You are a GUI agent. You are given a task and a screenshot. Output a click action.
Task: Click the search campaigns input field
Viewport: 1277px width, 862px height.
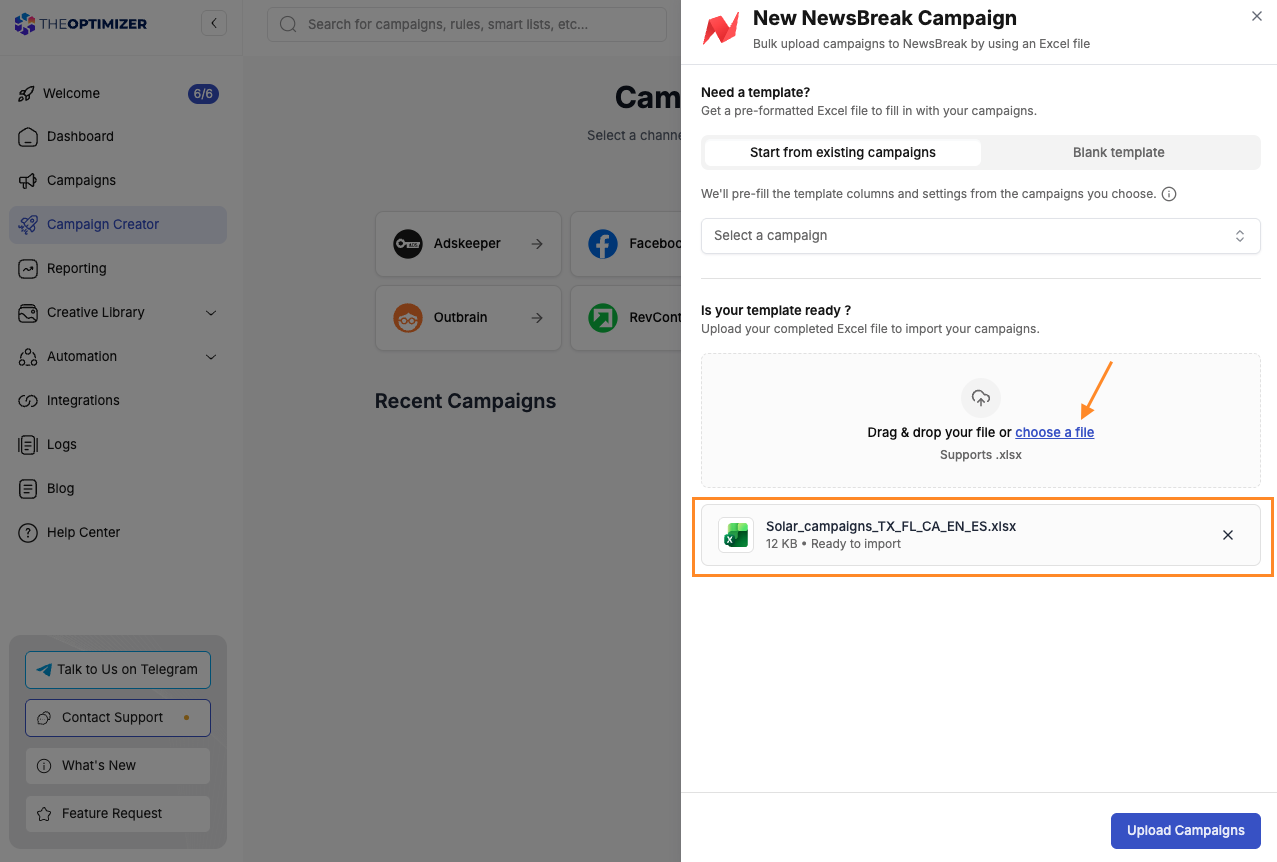pyautogui.click(x=467, y=24)
